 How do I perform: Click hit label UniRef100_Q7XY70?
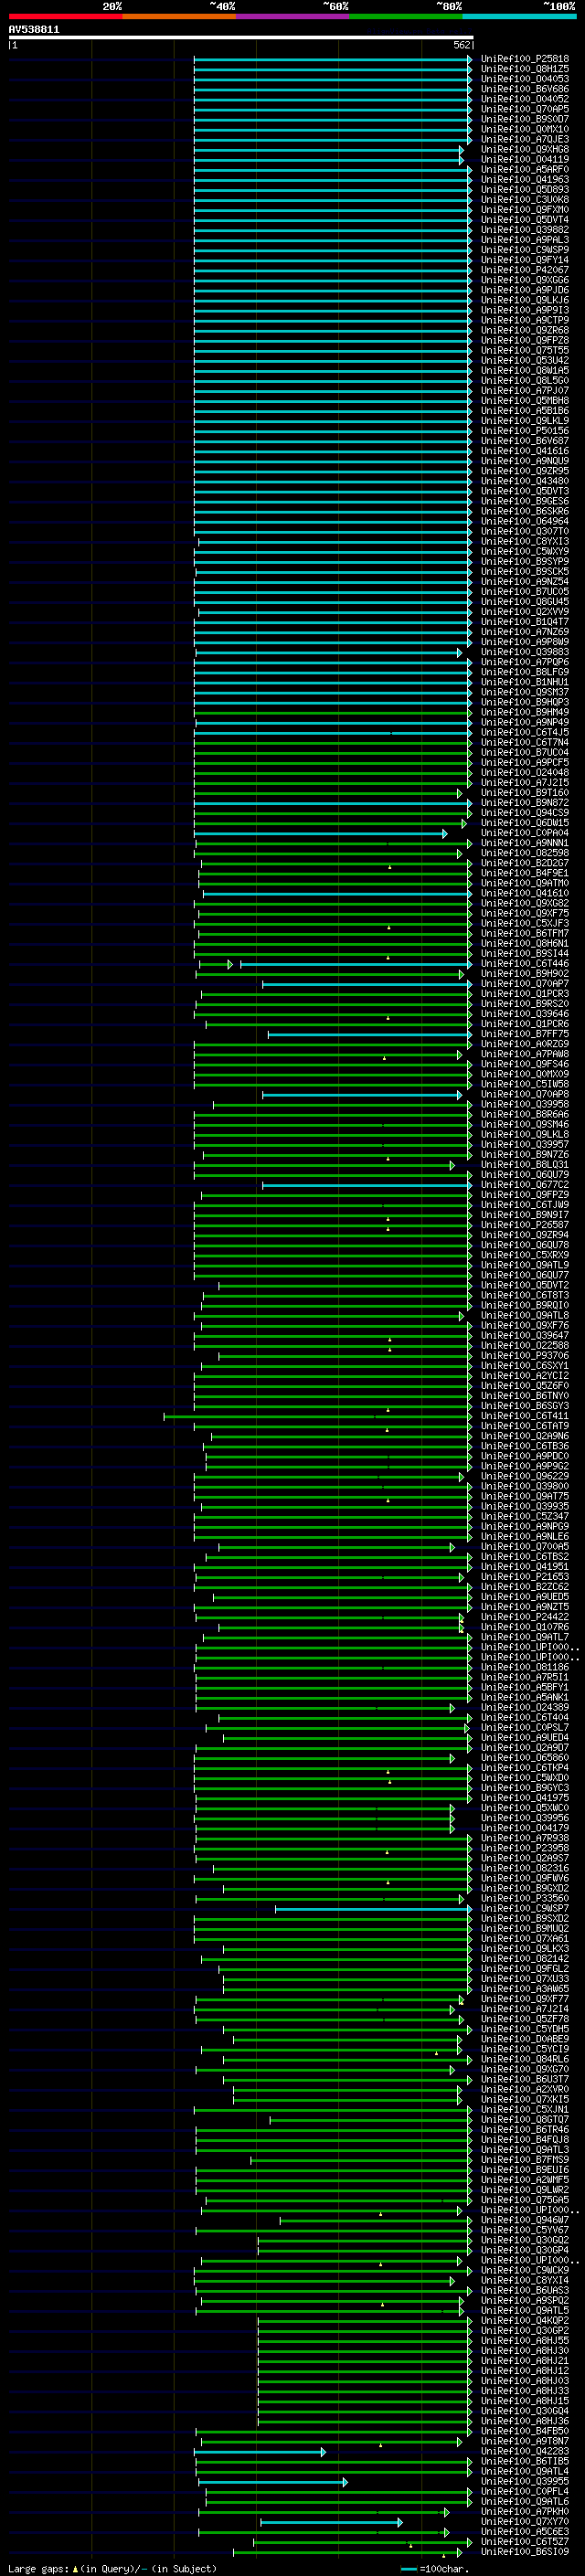[x=525, y=2521]
